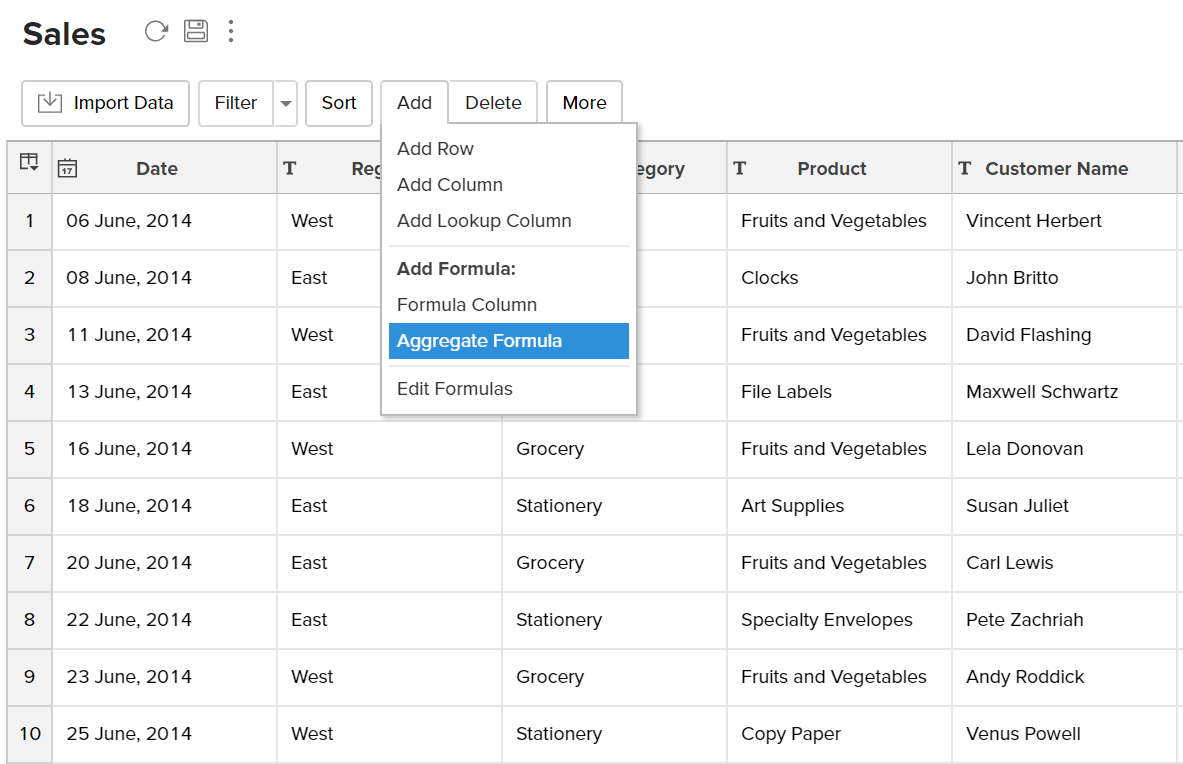
Task: Click the Delete button
Action: click(x=493, y=102)
